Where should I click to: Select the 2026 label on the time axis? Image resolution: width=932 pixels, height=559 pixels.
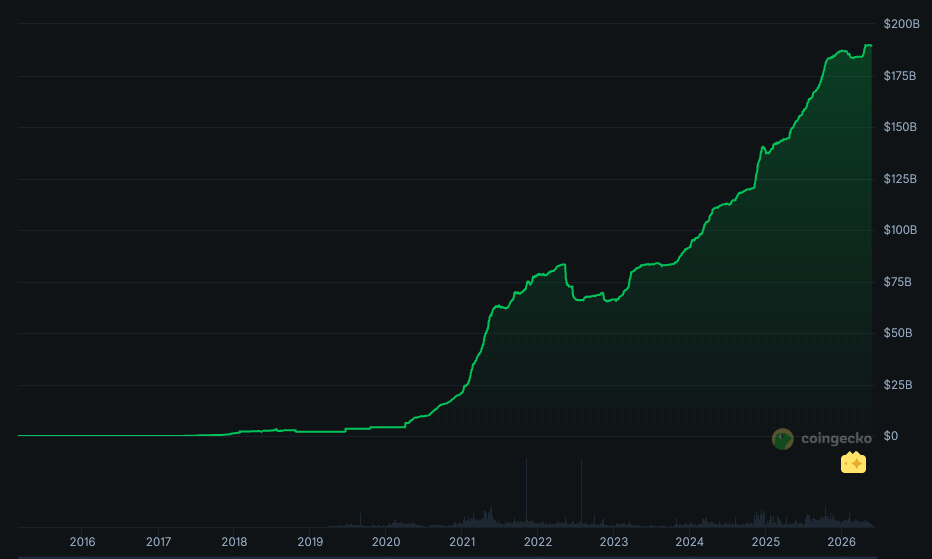[842, 542]
